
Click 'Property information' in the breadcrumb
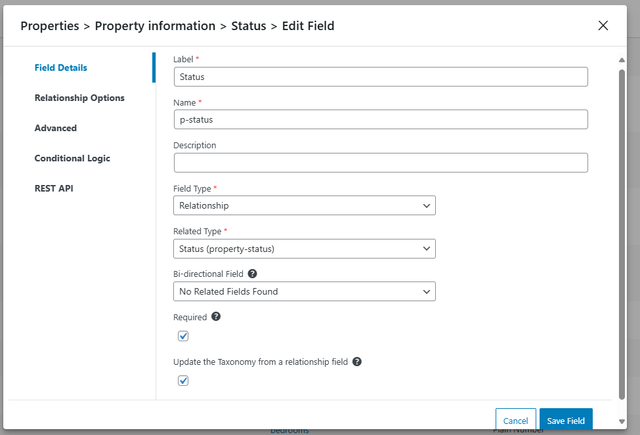pyautogui.click(x=155, y=26)
